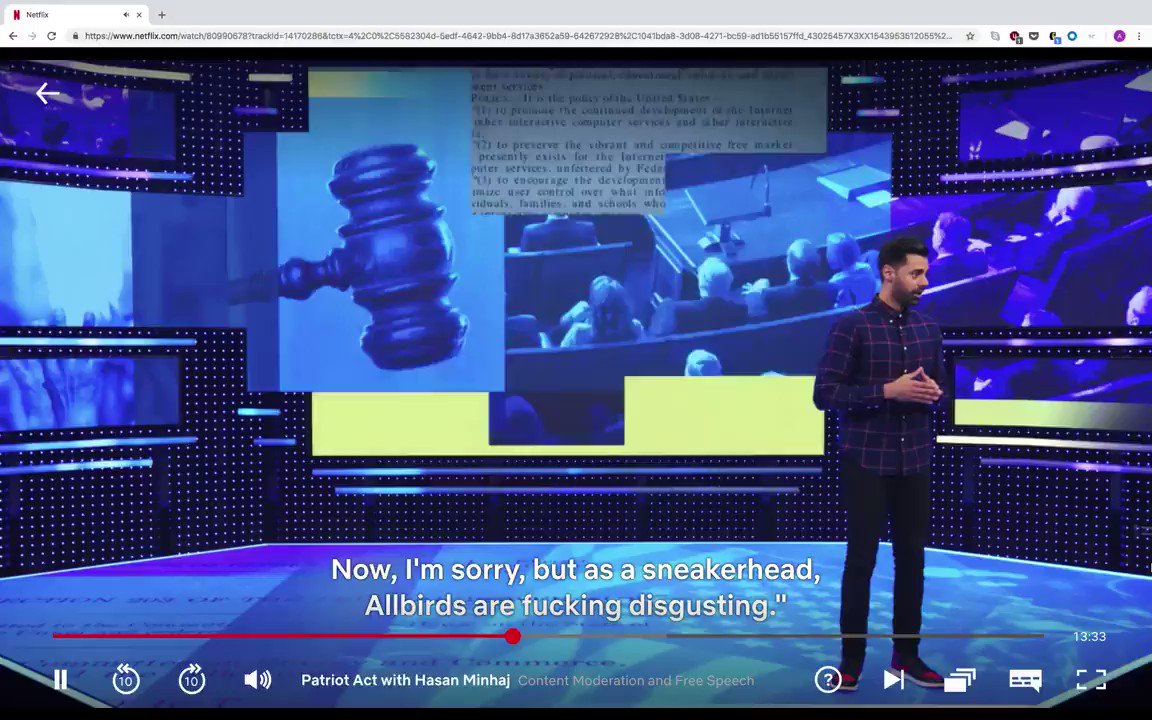Seek to a later point on the gray progress bar

click(782, 636)
